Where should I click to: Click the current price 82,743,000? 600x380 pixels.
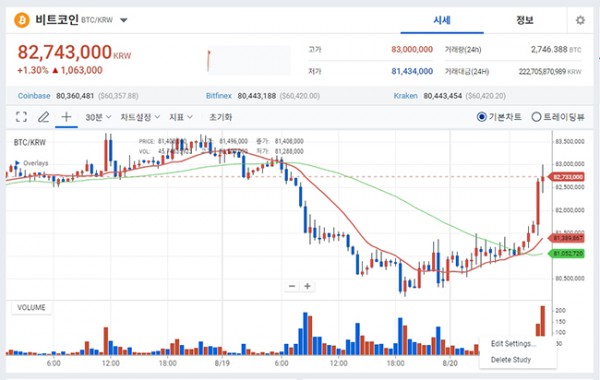65,52
